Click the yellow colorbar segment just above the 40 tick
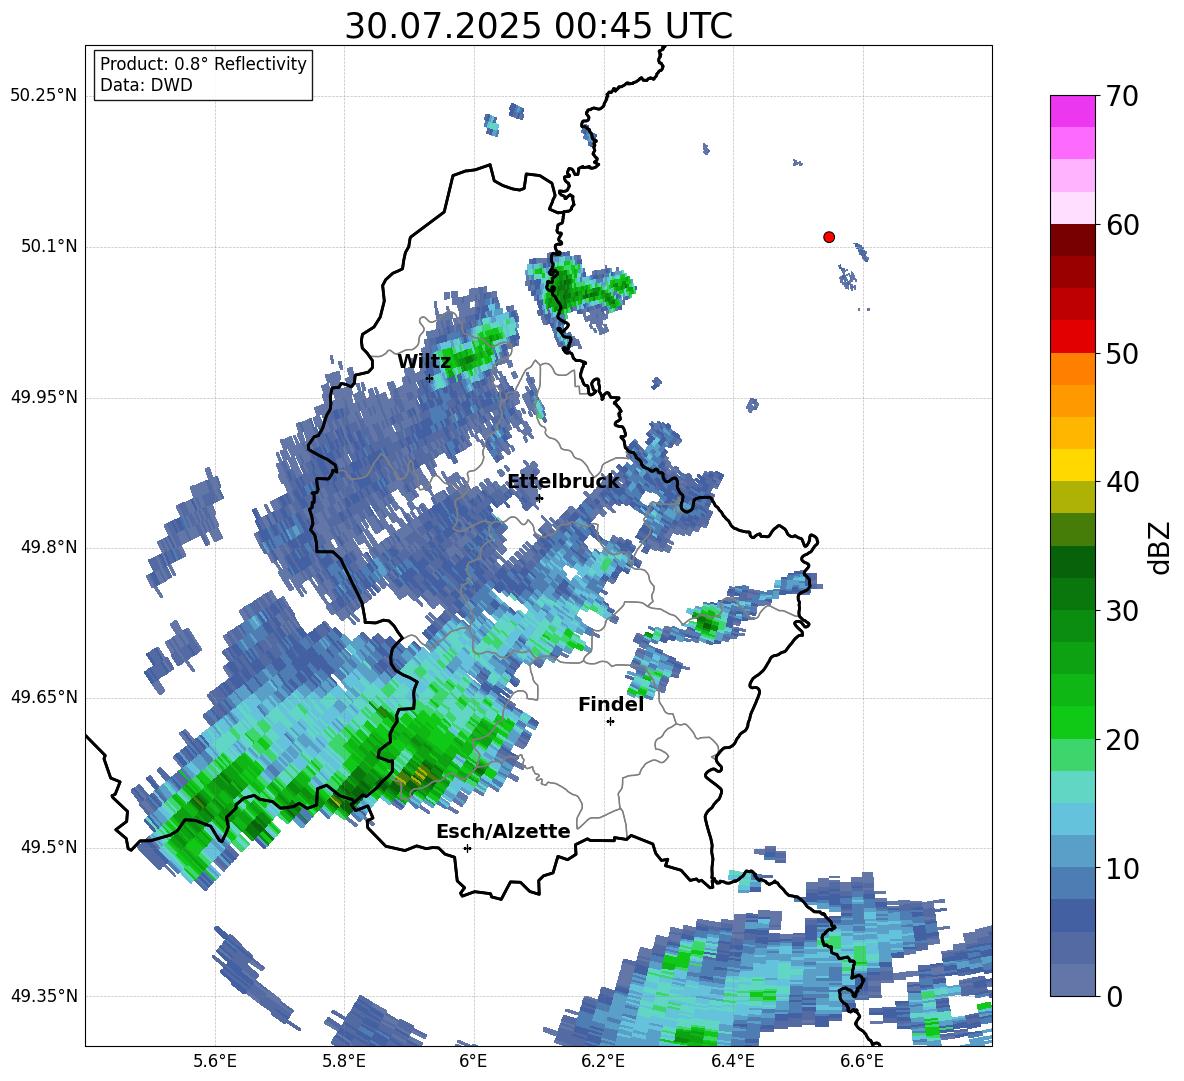 pyautogui.click(x=1072, y=465)
